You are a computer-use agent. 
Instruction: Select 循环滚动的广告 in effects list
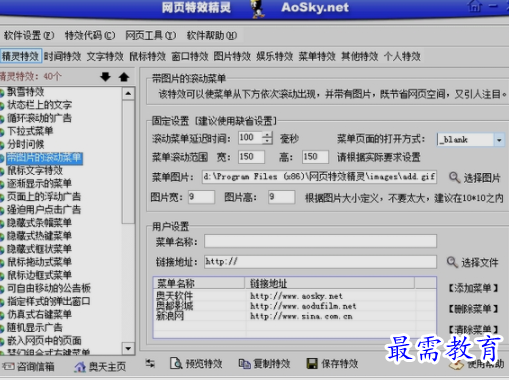pyautogui.click(x=39, y=118)
